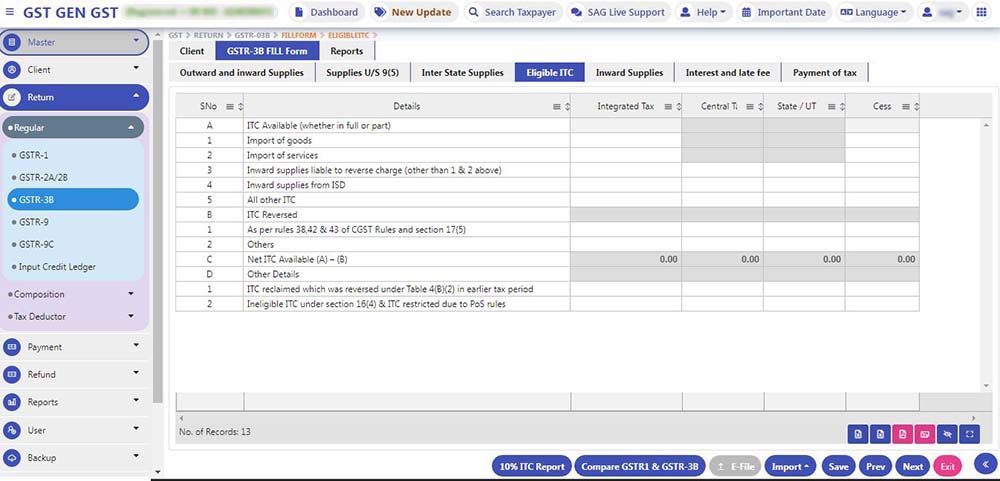This screenshot has height=481, width=1000.
Task: Click the first blue document export icon
Action: tap(857, 434)
